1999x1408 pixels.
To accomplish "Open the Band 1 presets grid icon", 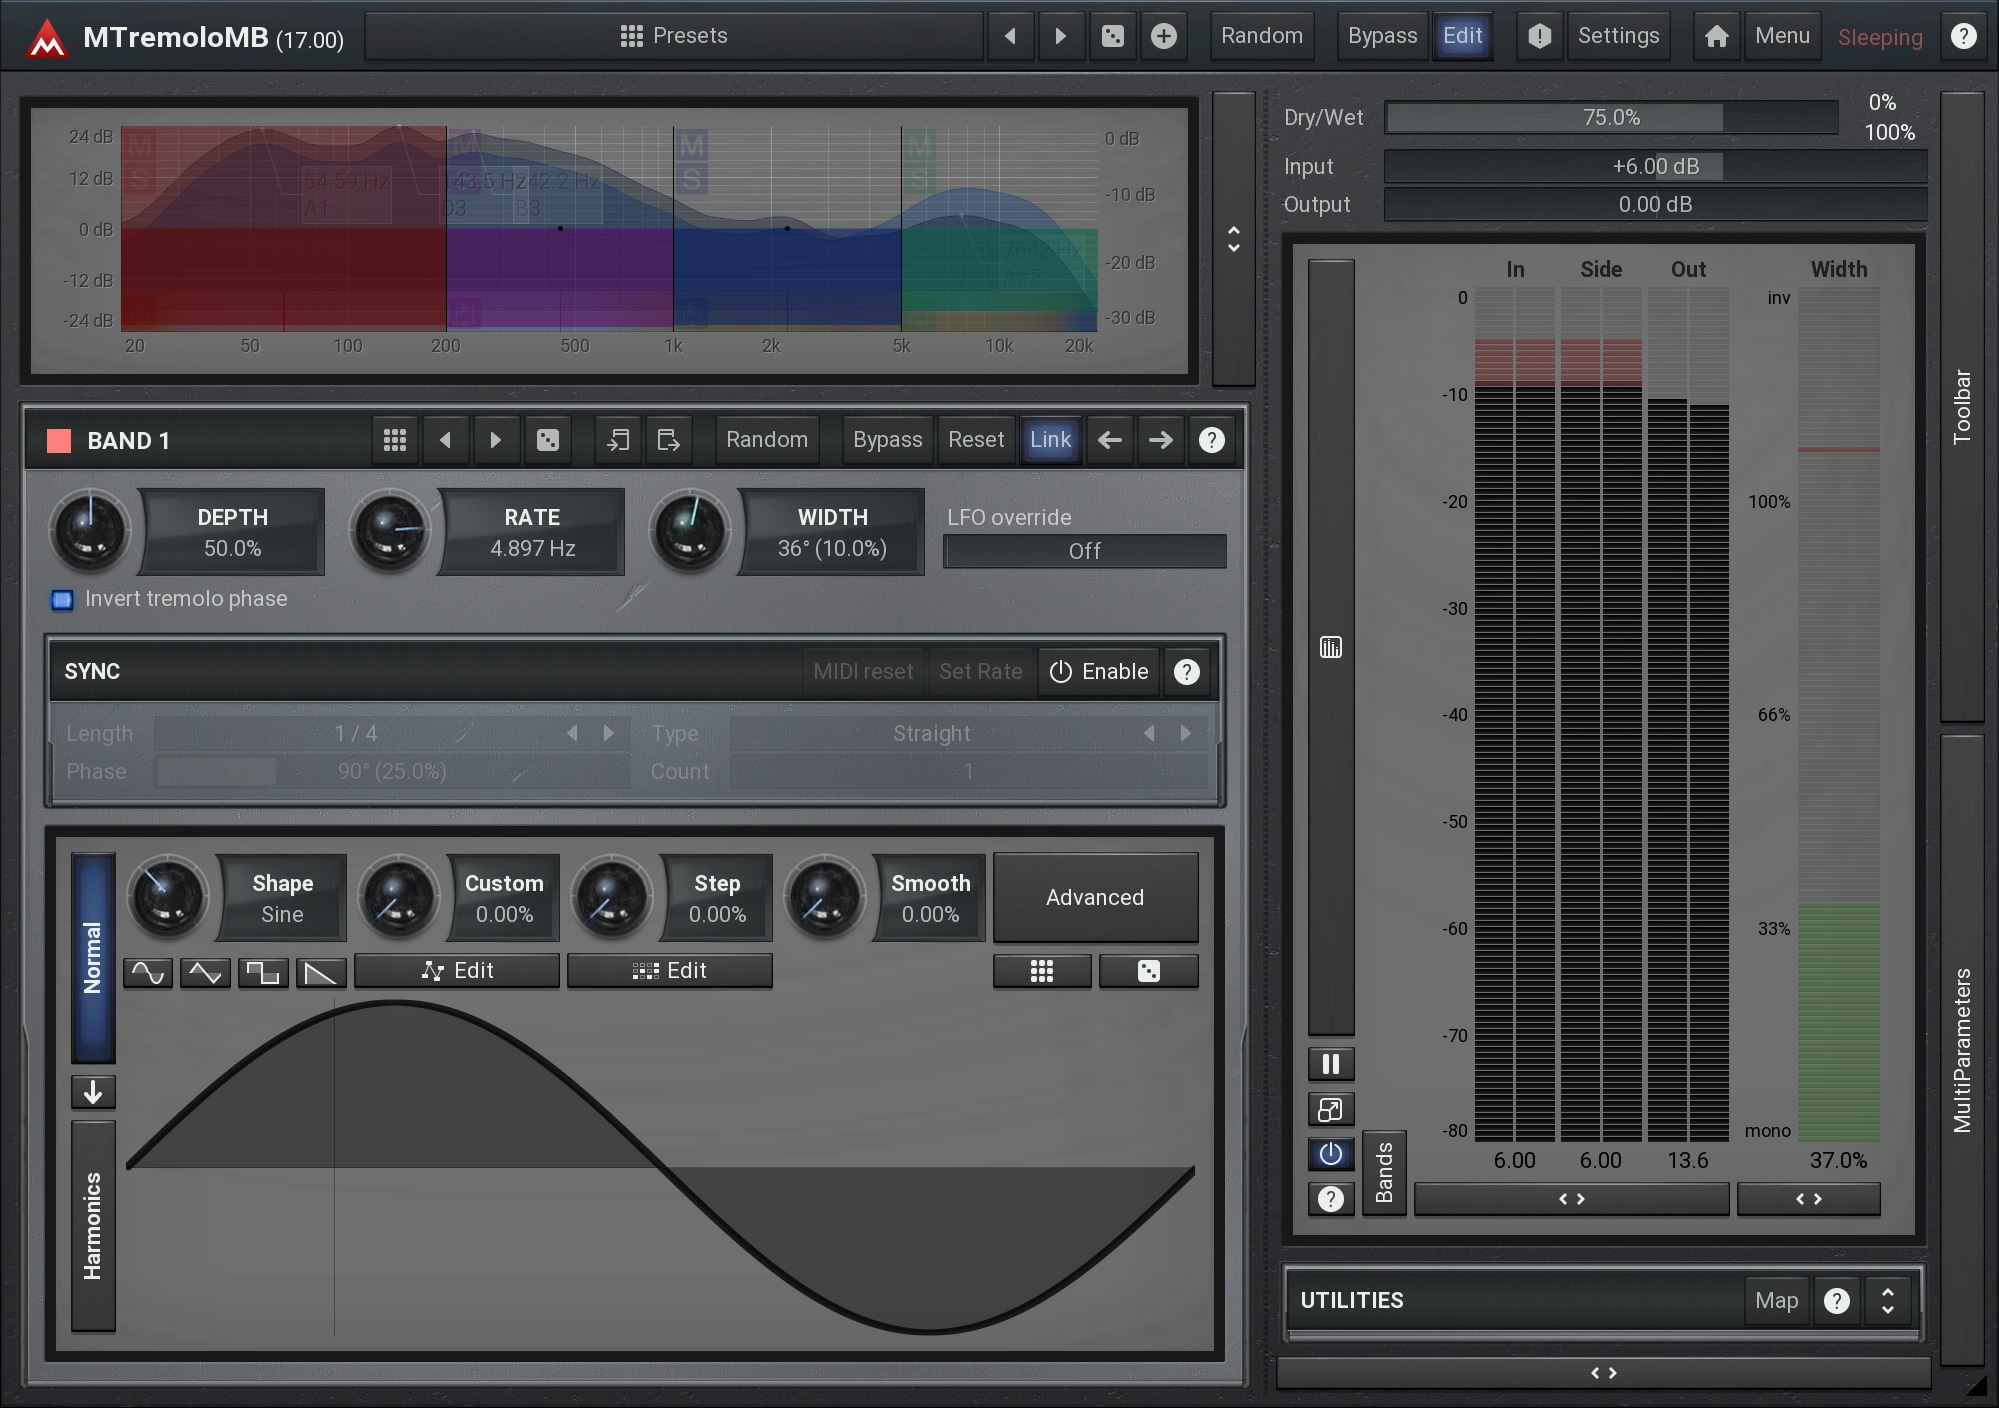I will pyautogui.click(x=395, y=440).
